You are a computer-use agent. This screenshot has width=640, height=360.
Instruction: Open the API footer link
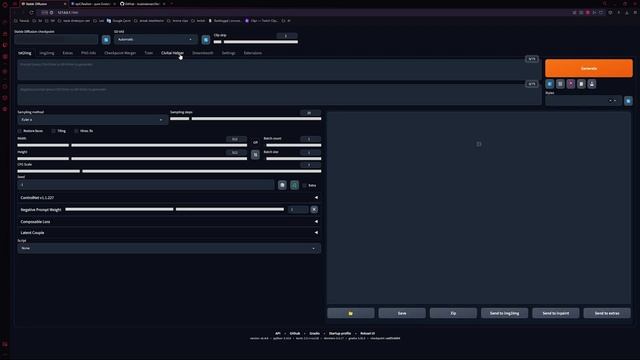click(278, 333)
